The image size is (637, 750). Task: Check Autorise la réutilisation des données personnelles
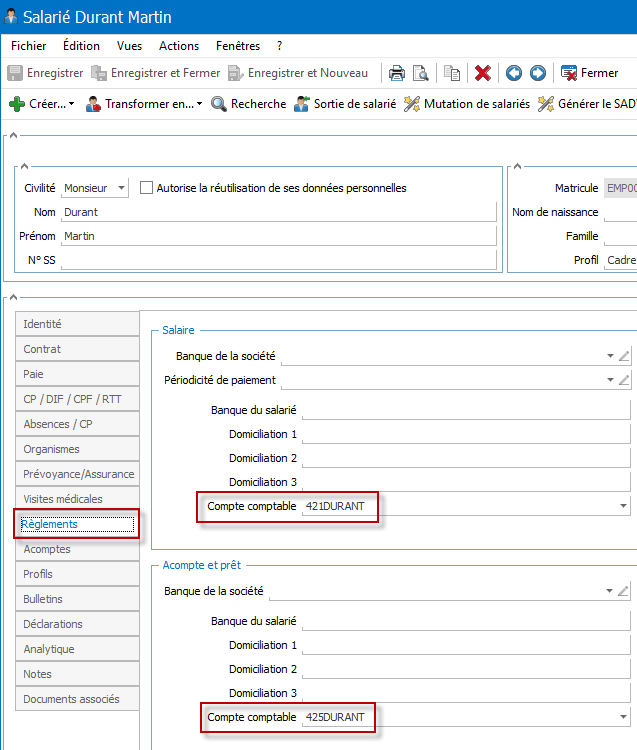pyautogui.click(x=146, y=188)
